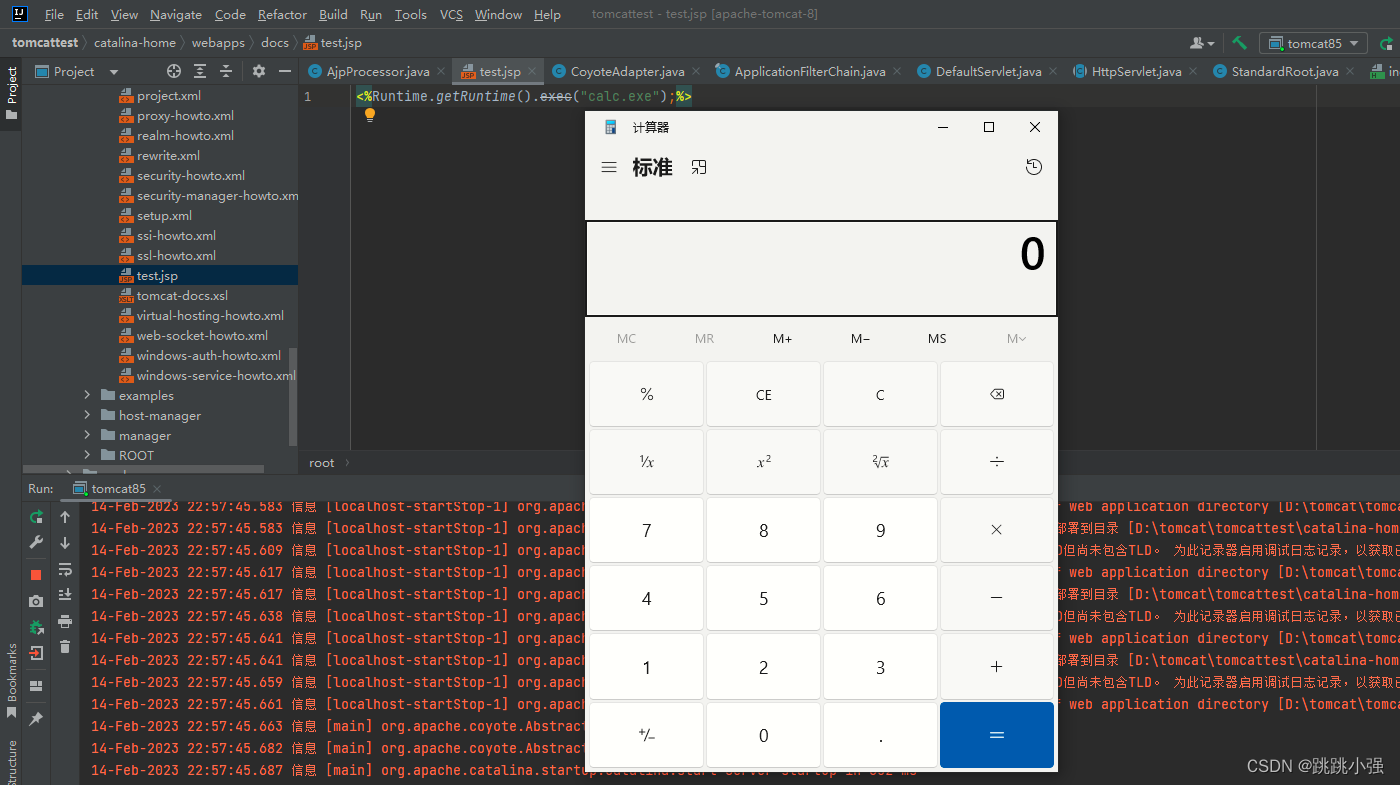The image size is (1400, 785).
Task: Open Project panel gear settings
Action: (259, 71)
